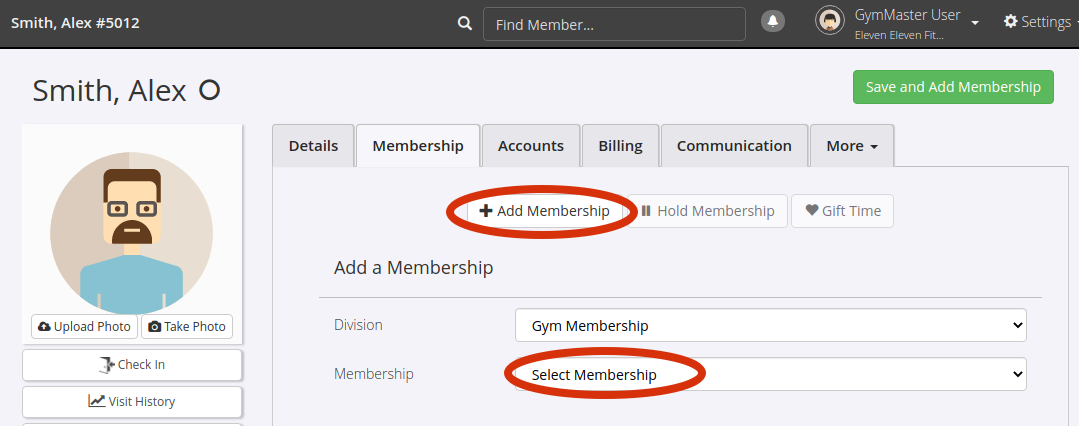Viewport: 1079px width, 426px height.
Task: Open the notifications bell
Action: (773, 21)
